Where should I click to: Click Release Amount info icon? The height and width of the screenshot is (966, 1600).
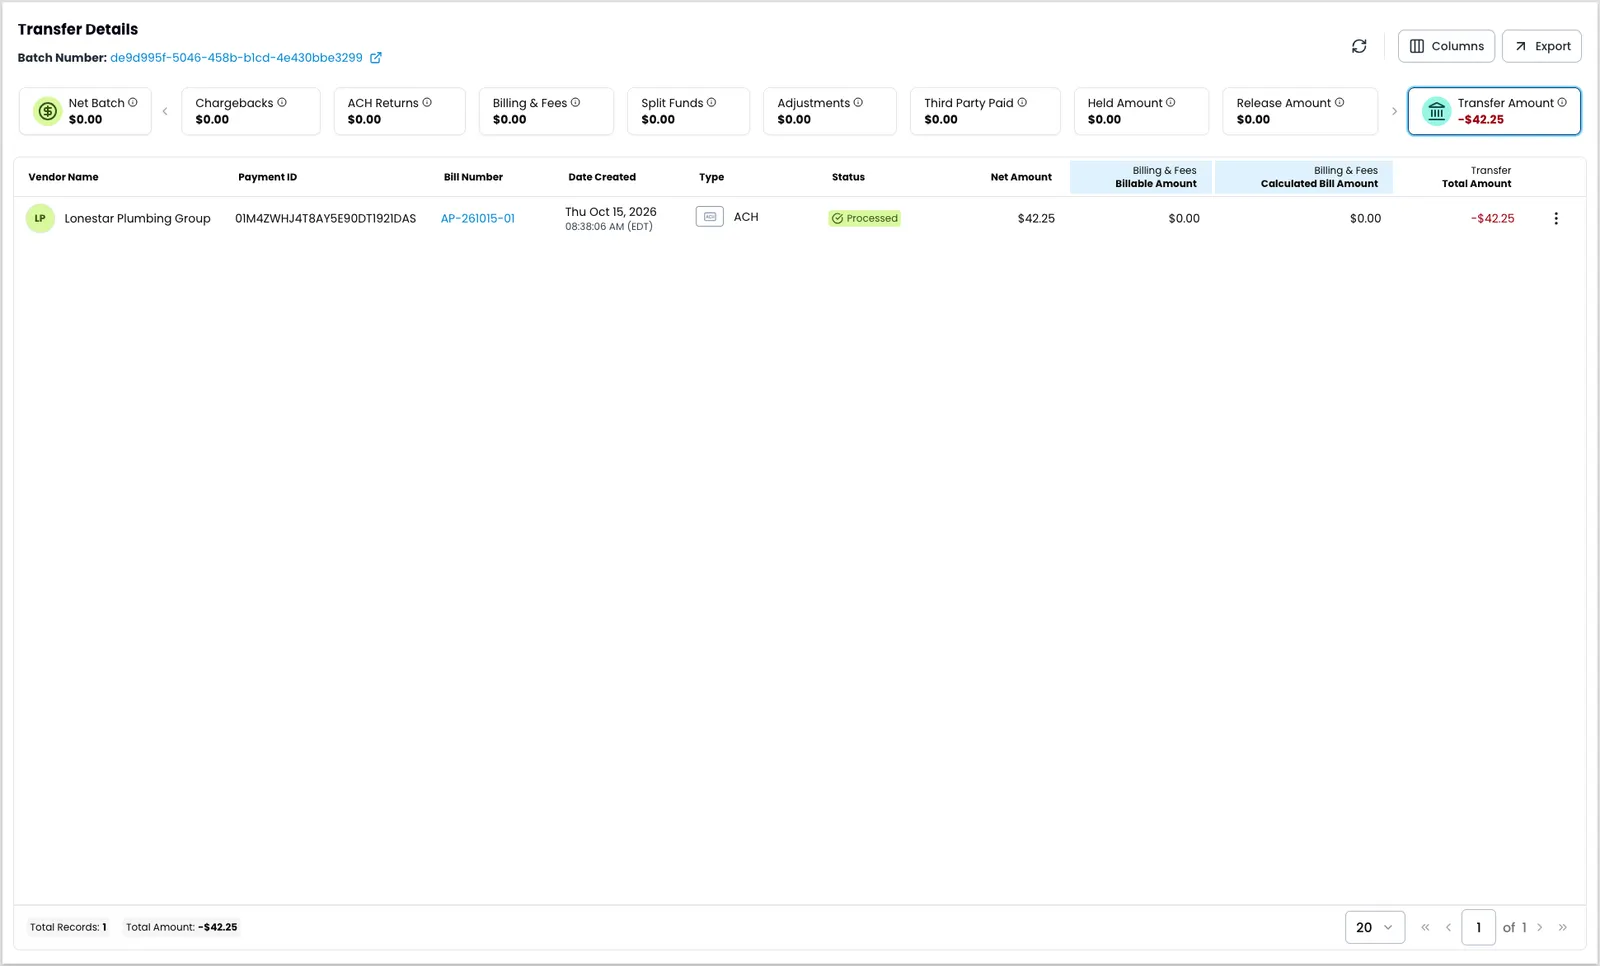click(1340, 102)
